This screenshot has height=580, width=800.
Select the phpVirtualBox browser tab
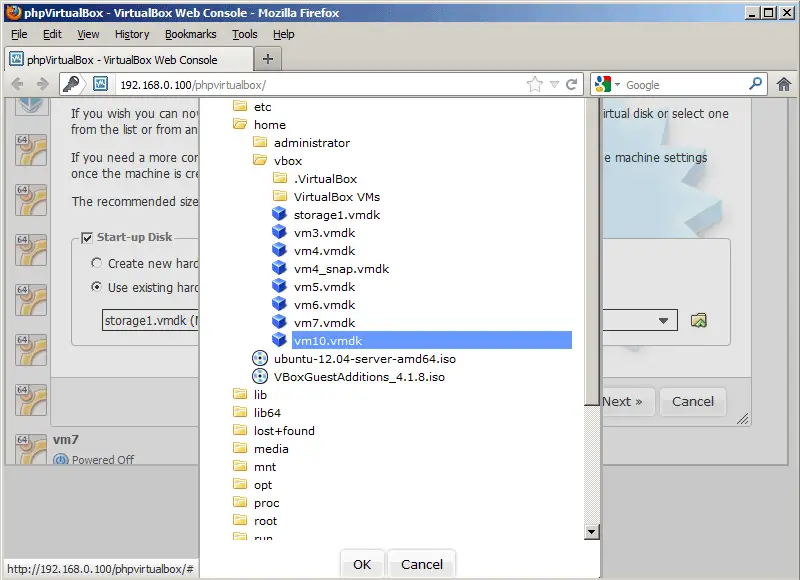pos(129,59)
